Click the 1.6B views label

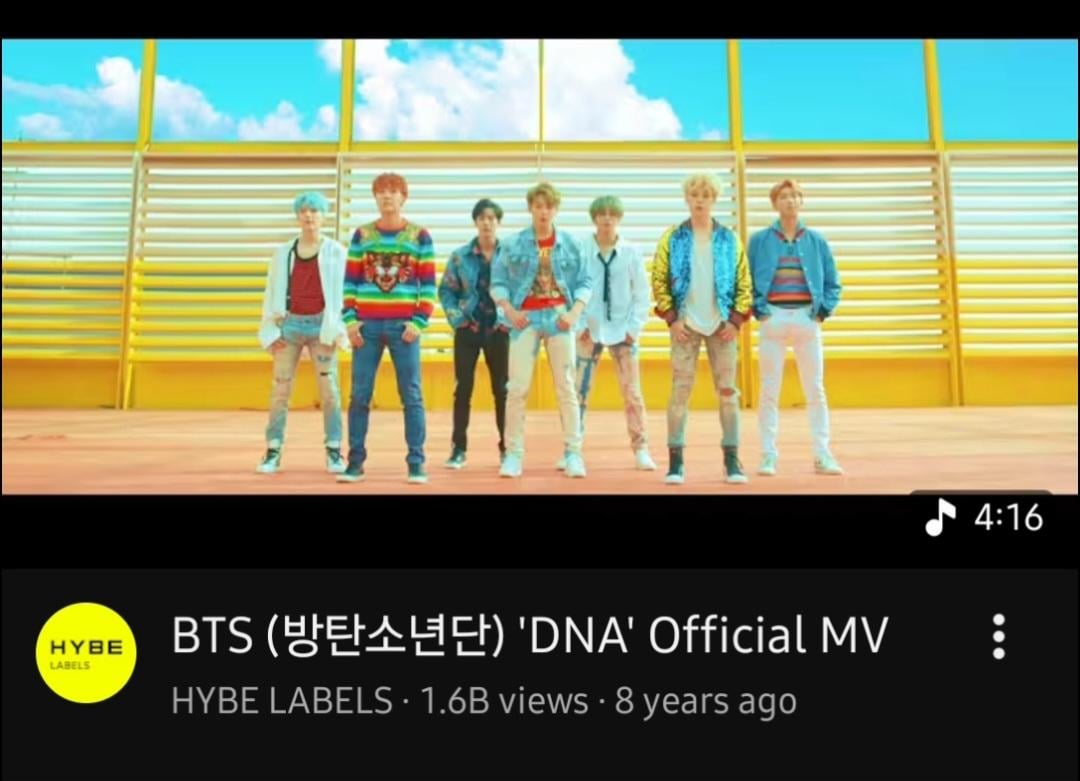(x=504, y=700)
